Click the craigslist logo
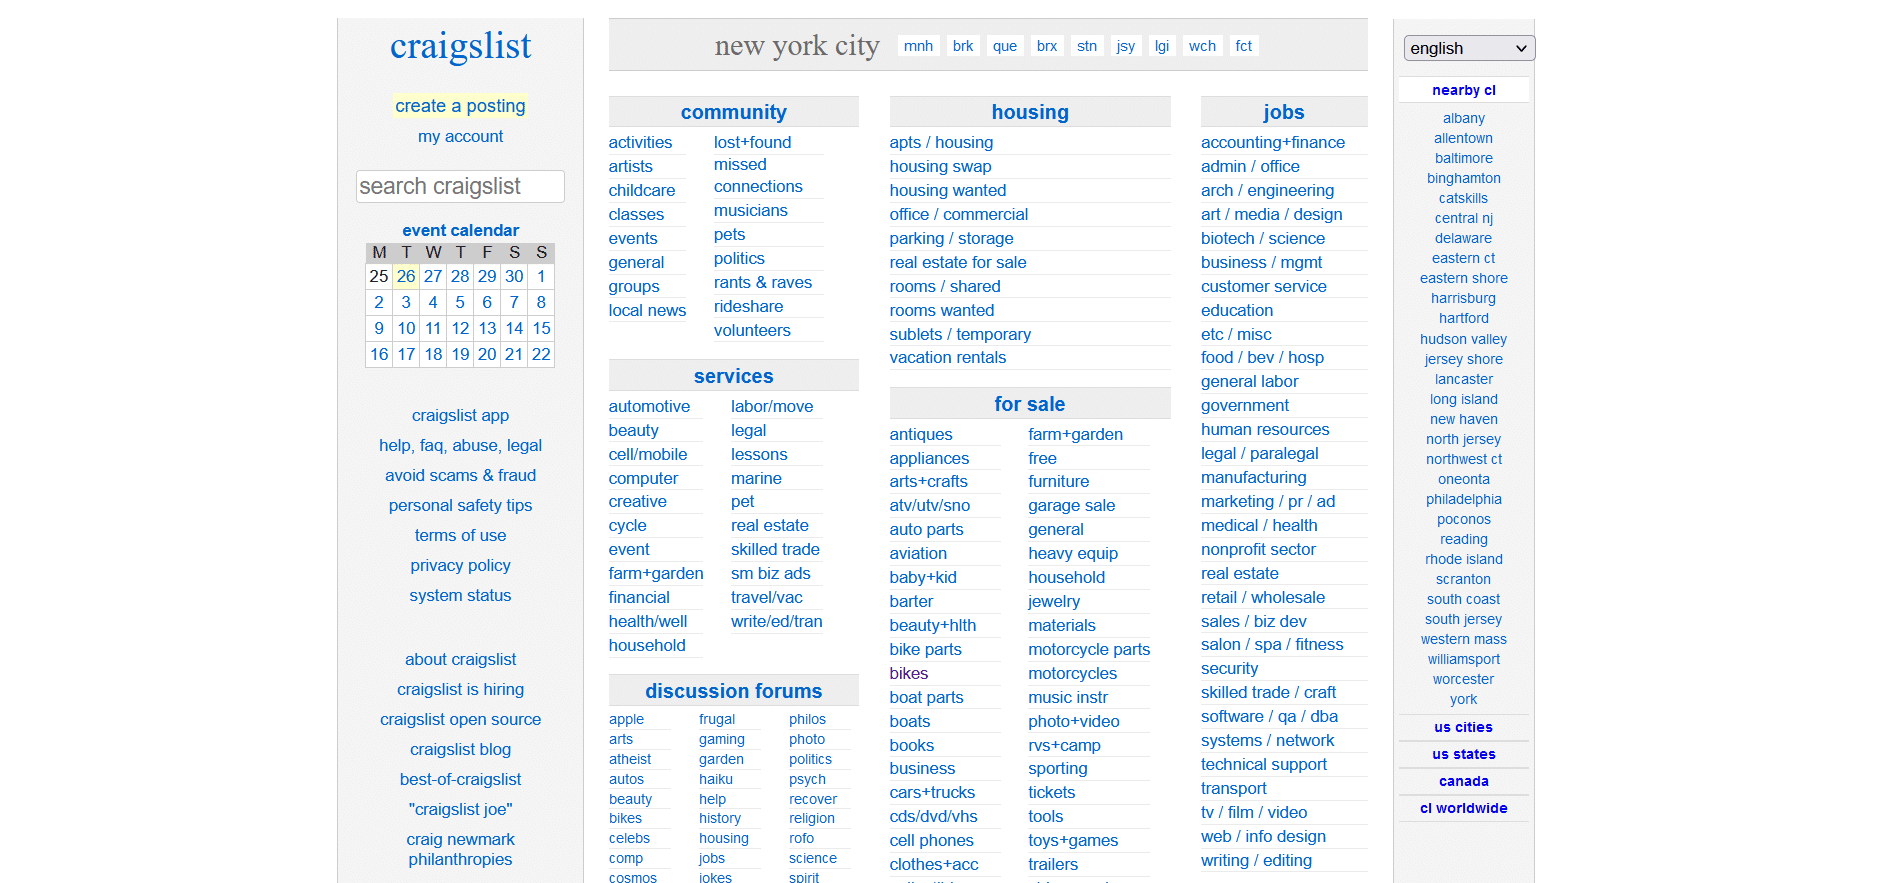This screenshot has height=883, width=1897. tap(460, 46)
